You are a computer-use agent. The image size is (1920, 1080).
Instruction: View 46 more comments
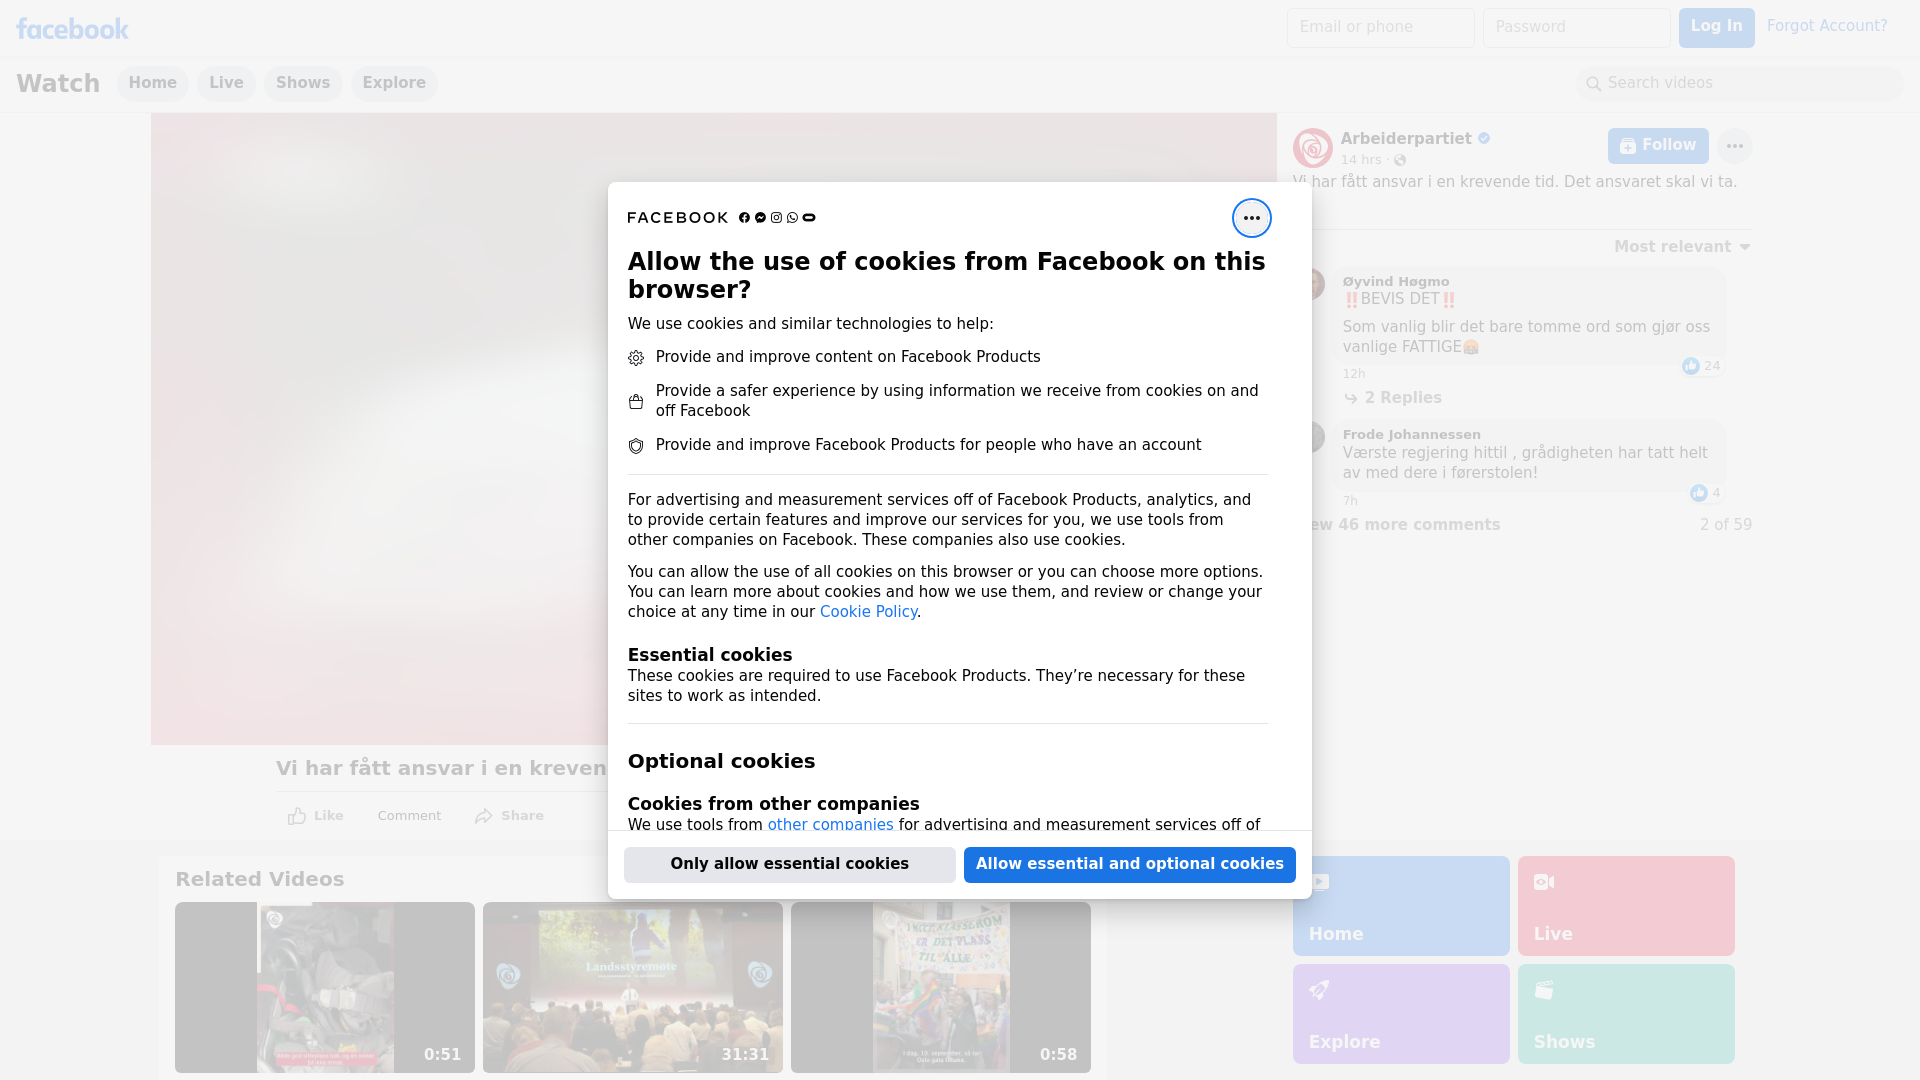1397,525
